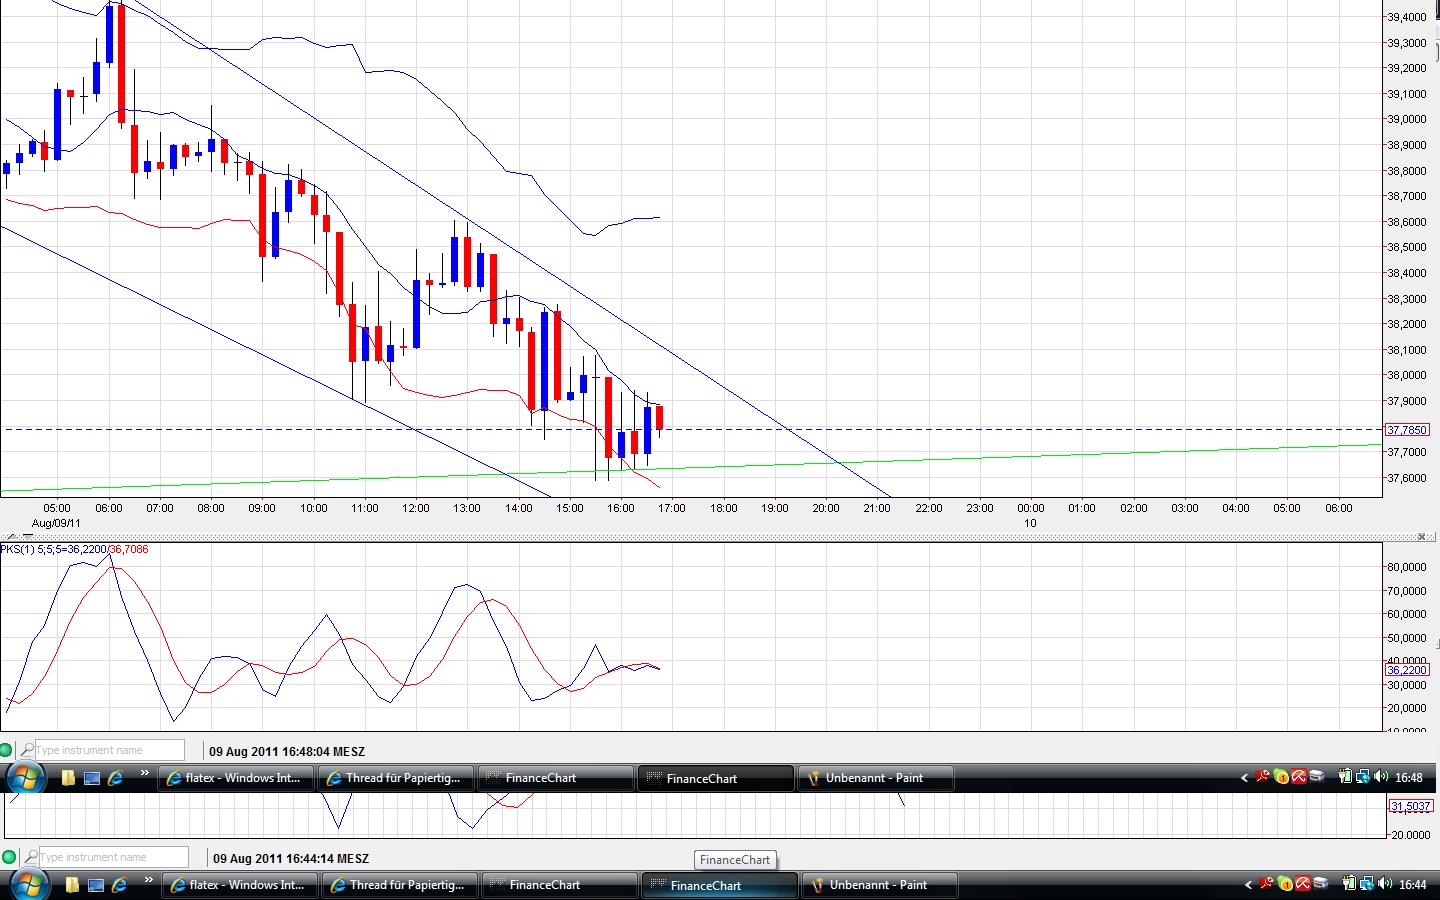Screen dimensions: 1440x900
Task: Show hidden tray icons on the 16:44 taskbar
Action: point(1249,884)
